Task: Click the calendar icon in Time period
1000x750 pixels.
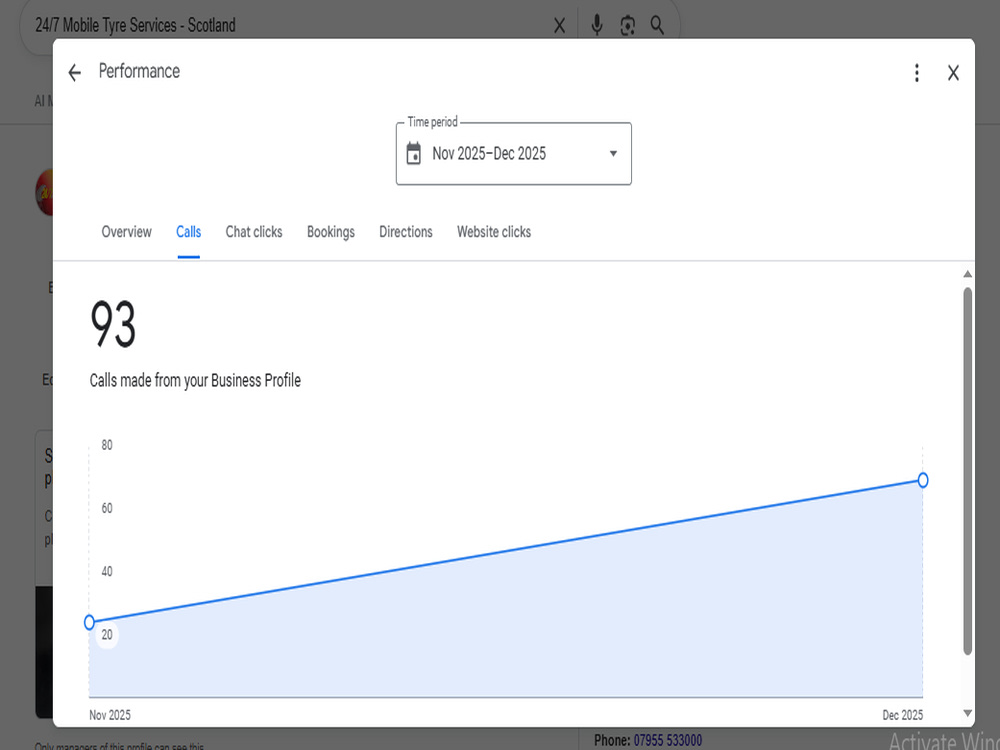Action: coord(413,153)
